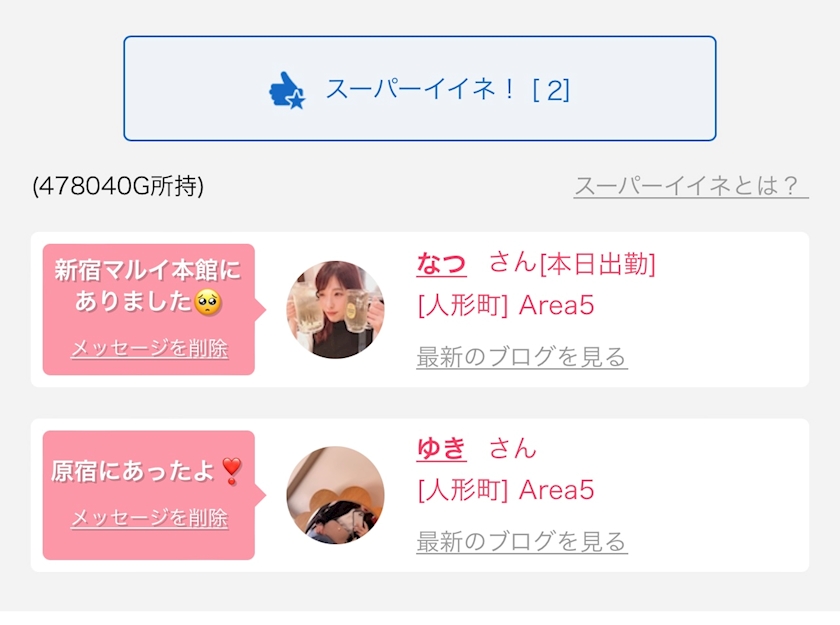Open the スーパーイイネとは？ help link
This screenshot has height=625, width=840.
[x=690, y=186]
